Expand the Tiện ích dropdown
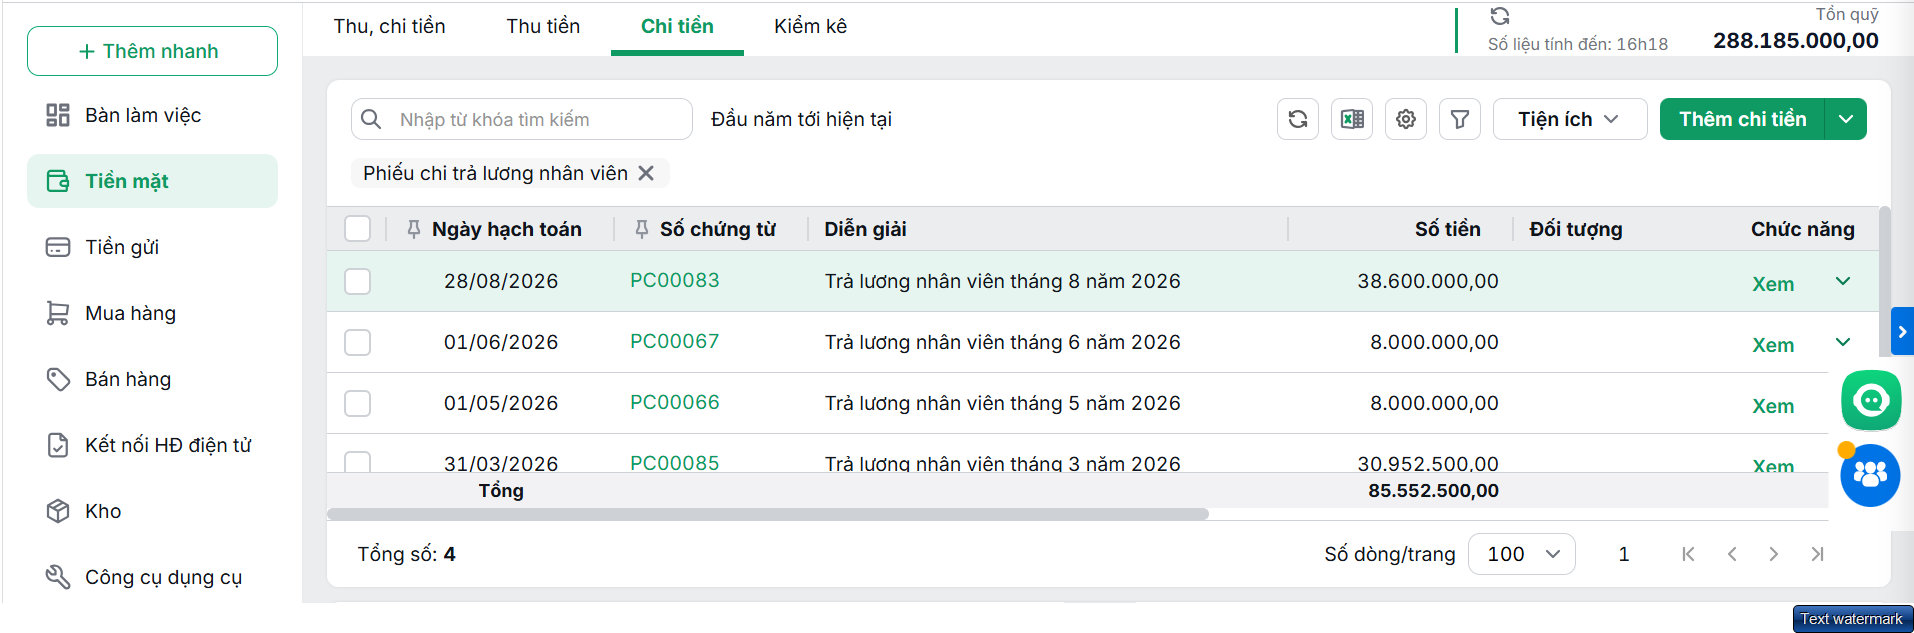 pos(1569,119)
